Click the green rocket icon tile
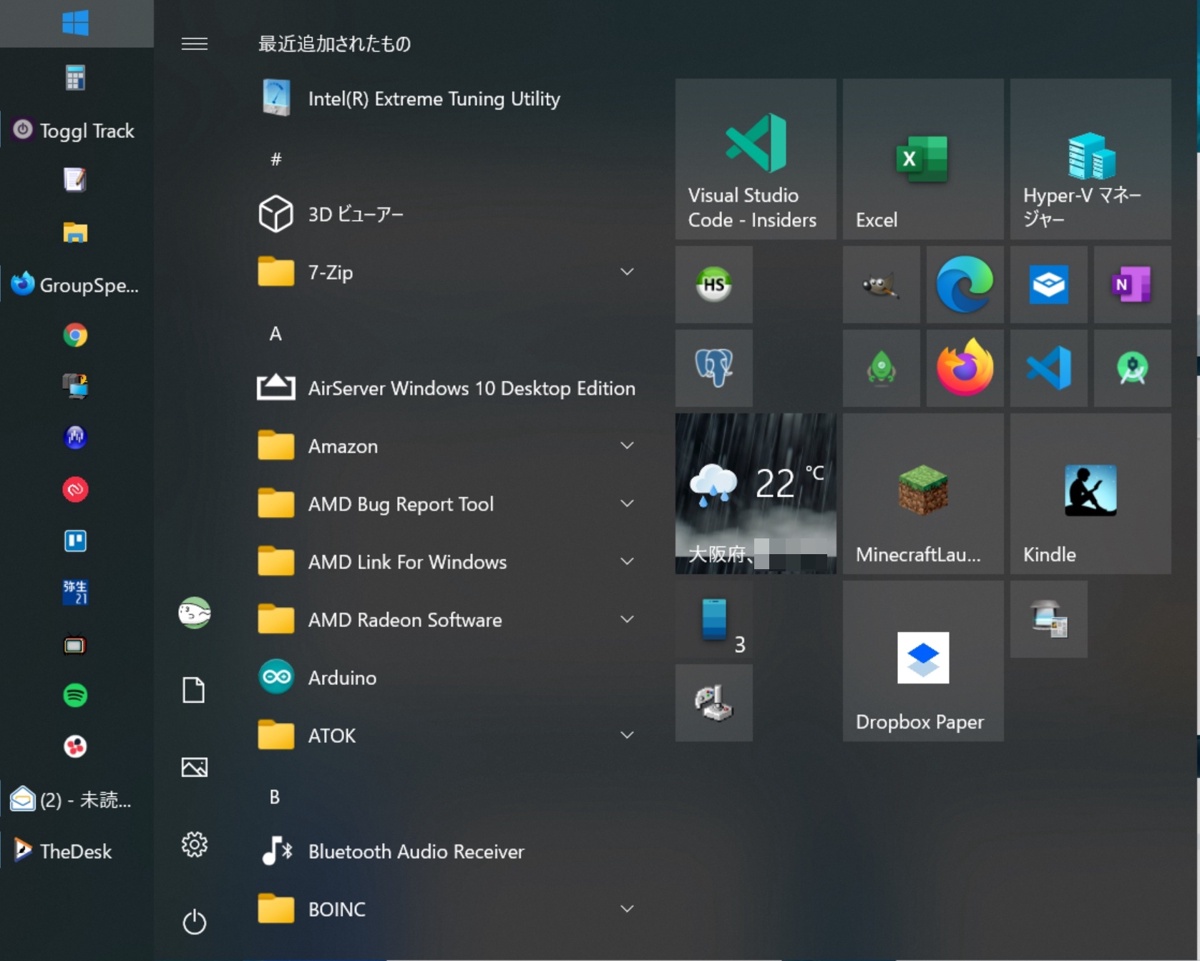 pyautogui.click(x=881, y=368)
